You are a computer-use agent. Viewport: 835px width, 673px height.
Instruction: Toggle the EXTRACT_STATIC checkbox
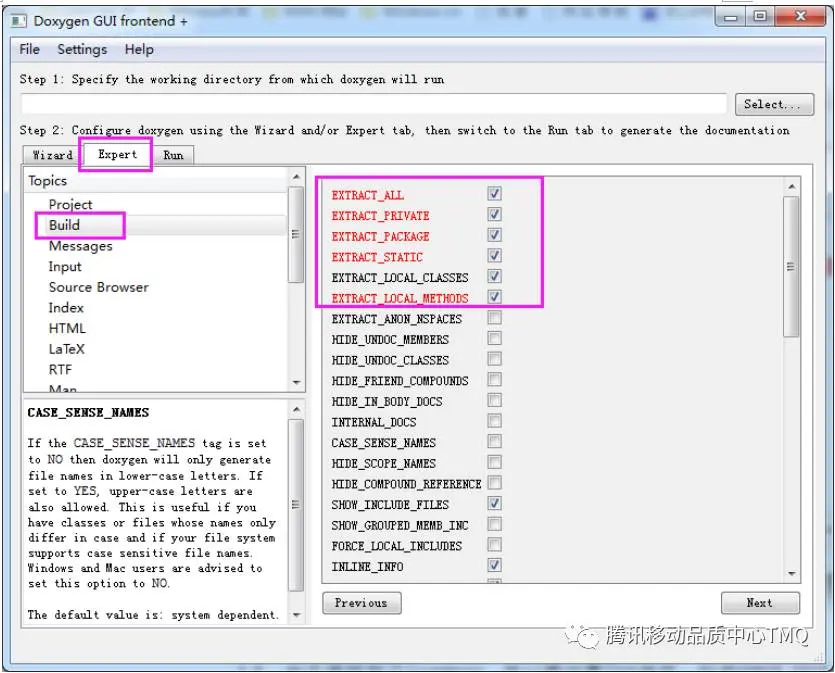[x=494, y=256]
